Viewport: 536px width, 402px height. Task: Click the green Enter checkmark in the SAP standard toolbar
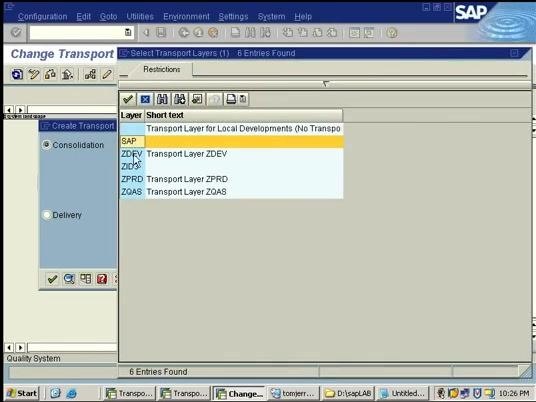tap(16, 32)
